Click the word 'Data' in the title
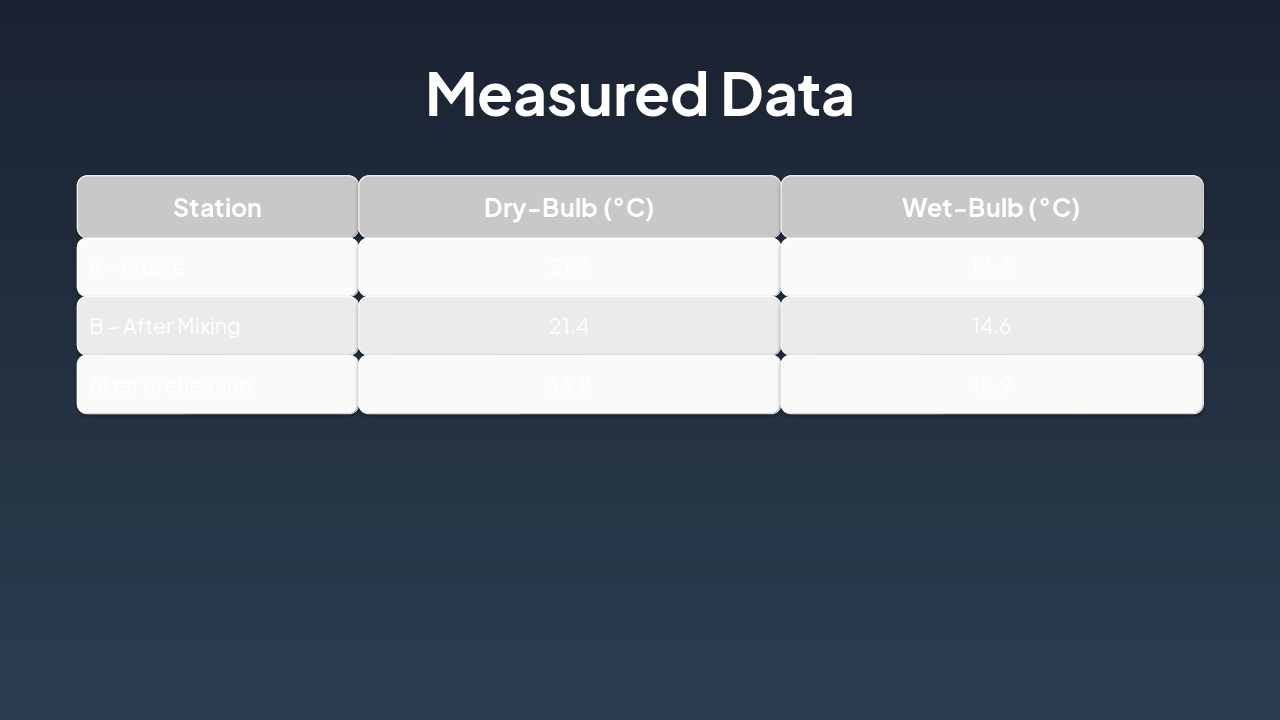 click(786, 94)
